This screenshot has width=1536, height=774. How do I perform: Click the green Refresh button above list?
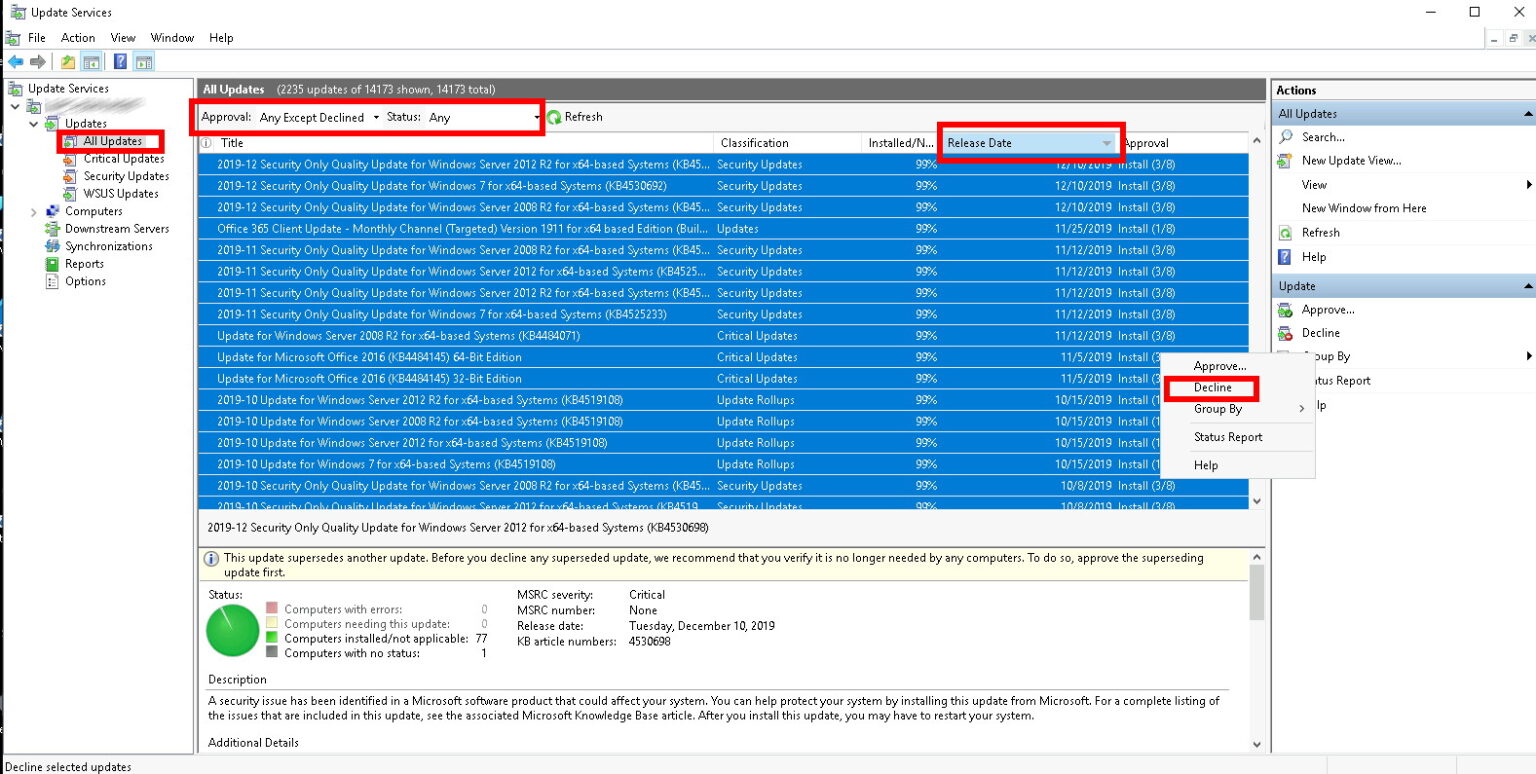[x=575, y=117]
